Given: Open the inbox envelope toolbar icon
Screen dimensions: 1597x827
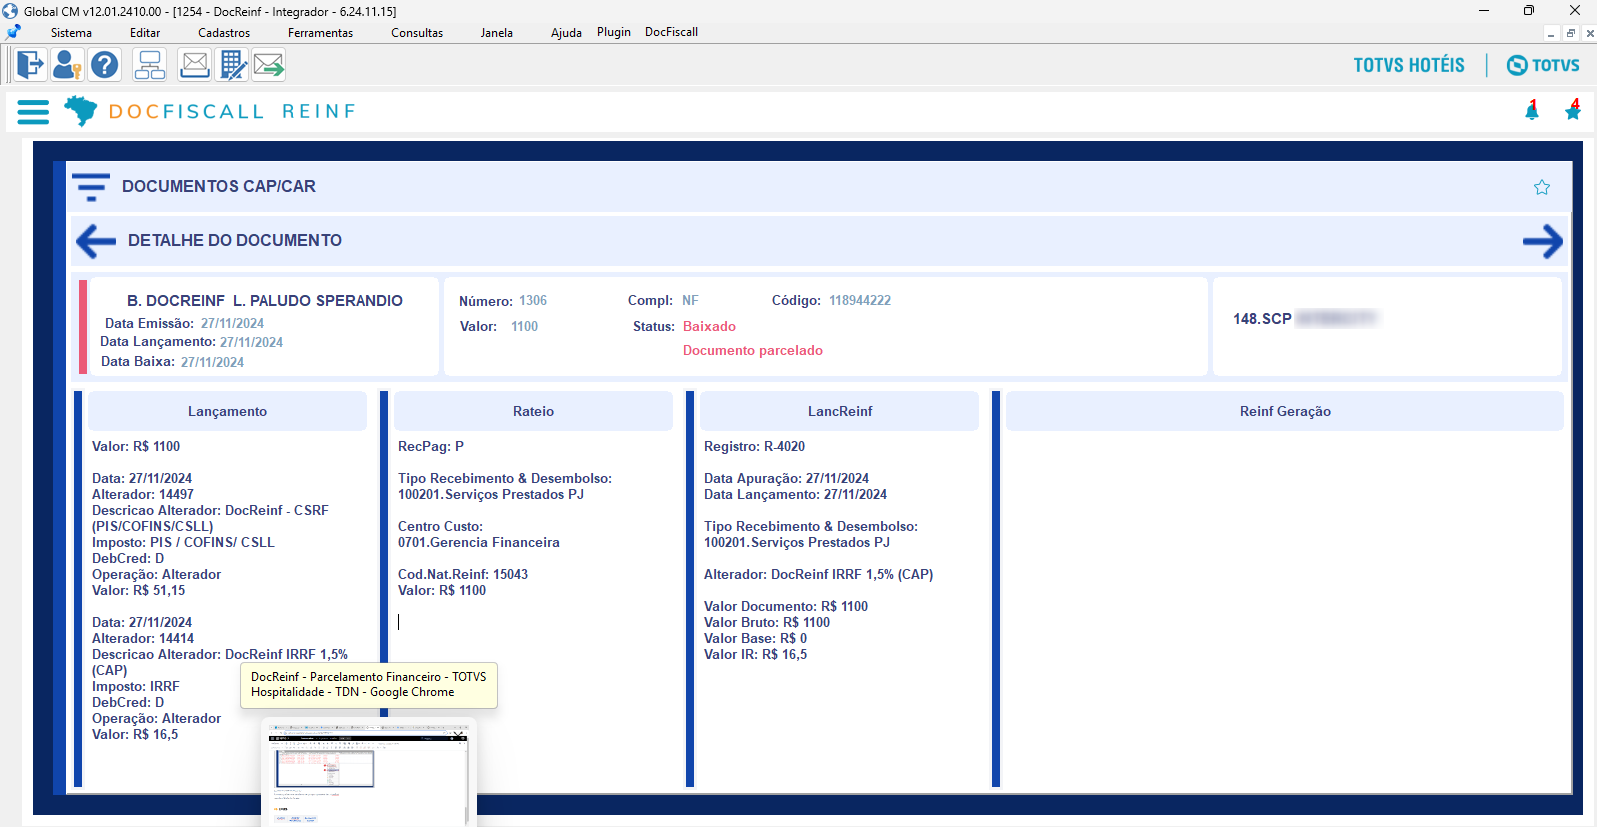Looking at the screenshot, I should [x=194, y=65].
